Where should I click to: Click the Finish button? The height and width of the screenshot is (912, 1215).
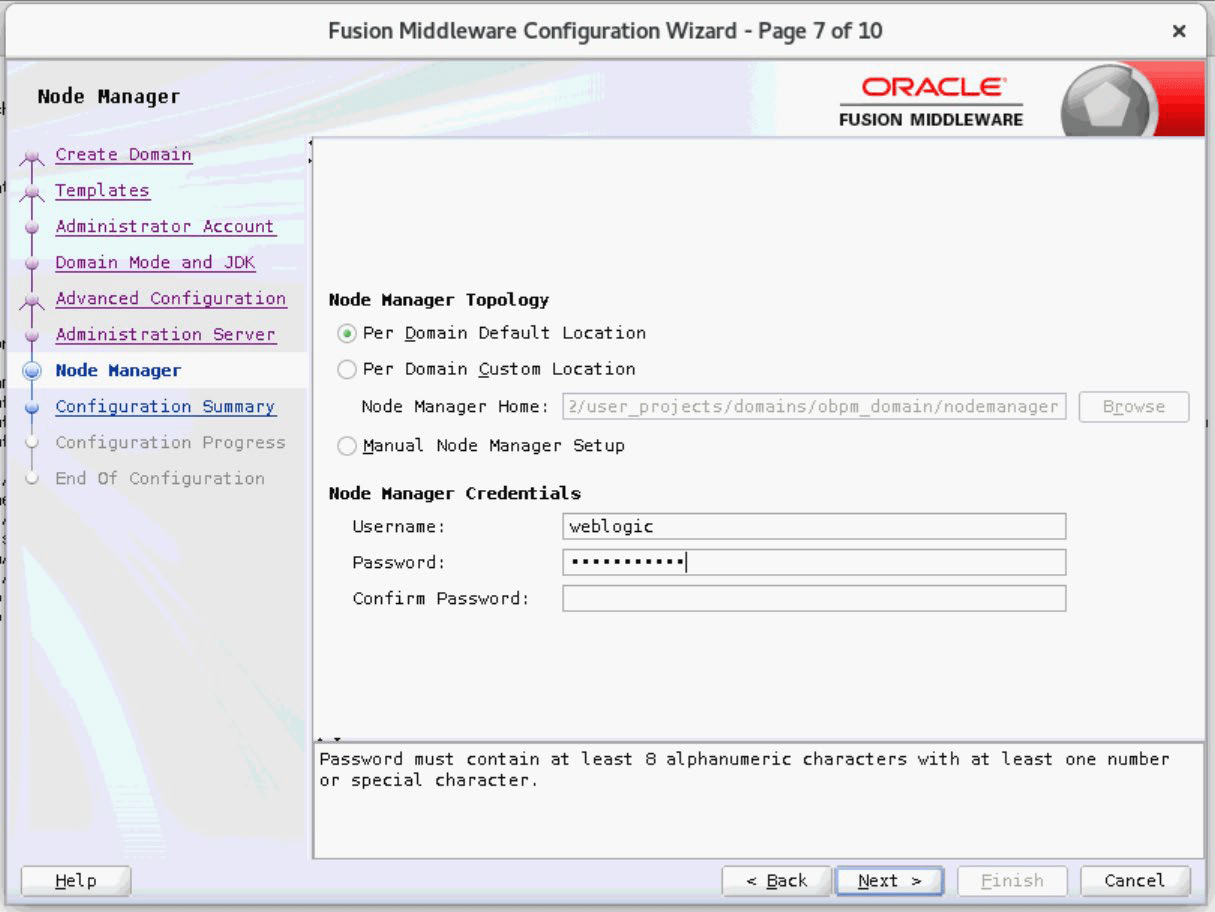[1012, 881]
